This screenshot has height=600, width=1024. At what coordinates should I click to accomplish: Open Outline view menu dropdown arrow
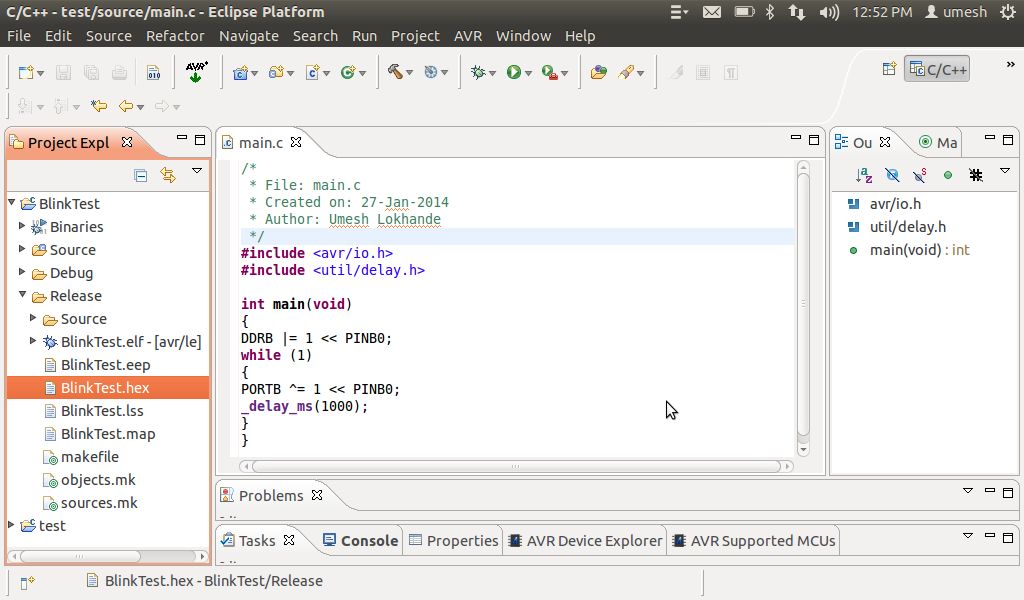click(1005, 171)
